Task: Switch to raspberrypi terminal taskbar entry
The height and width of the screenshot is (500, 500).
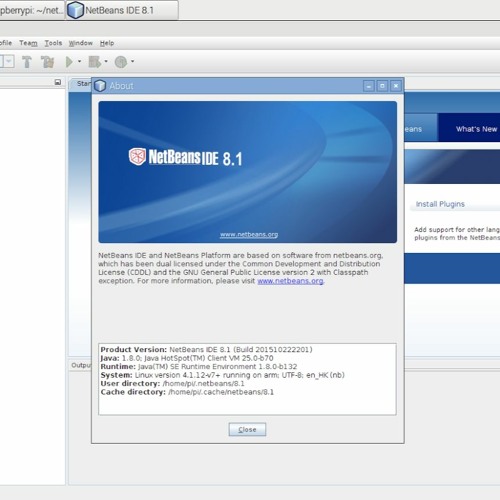Action: (x=32, y=10)
